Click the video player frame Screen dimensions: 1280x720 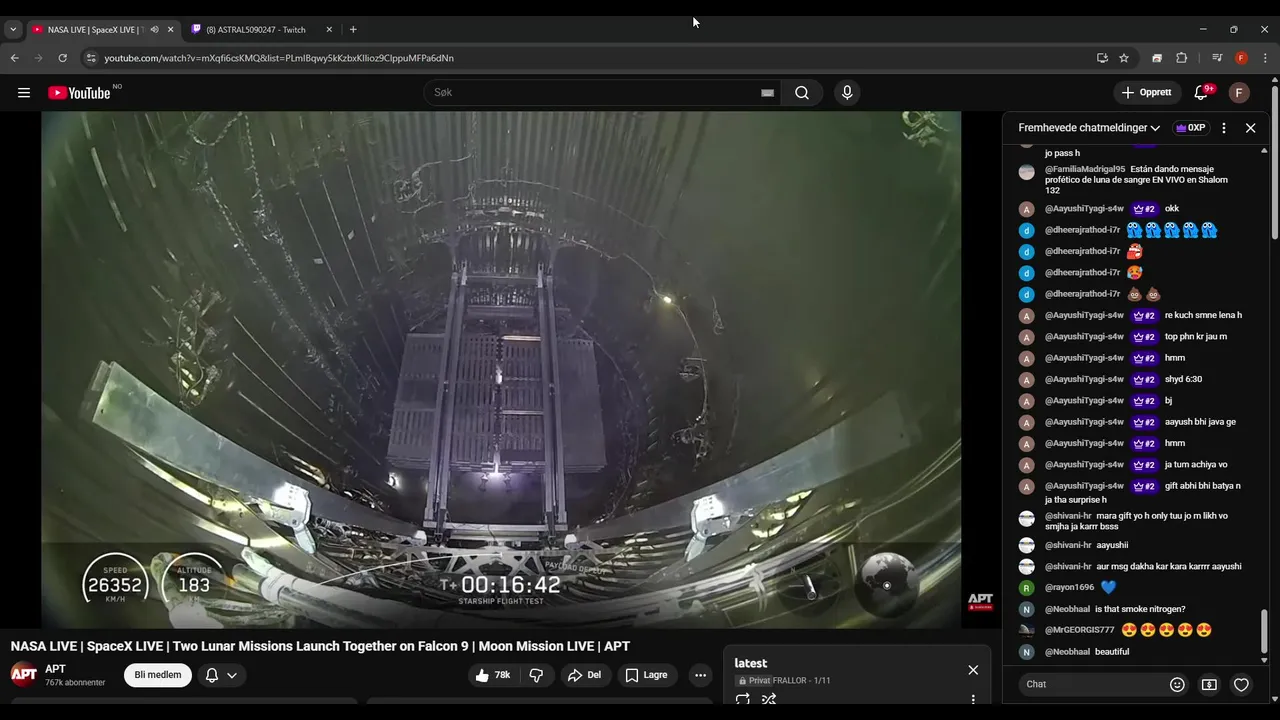501,369
